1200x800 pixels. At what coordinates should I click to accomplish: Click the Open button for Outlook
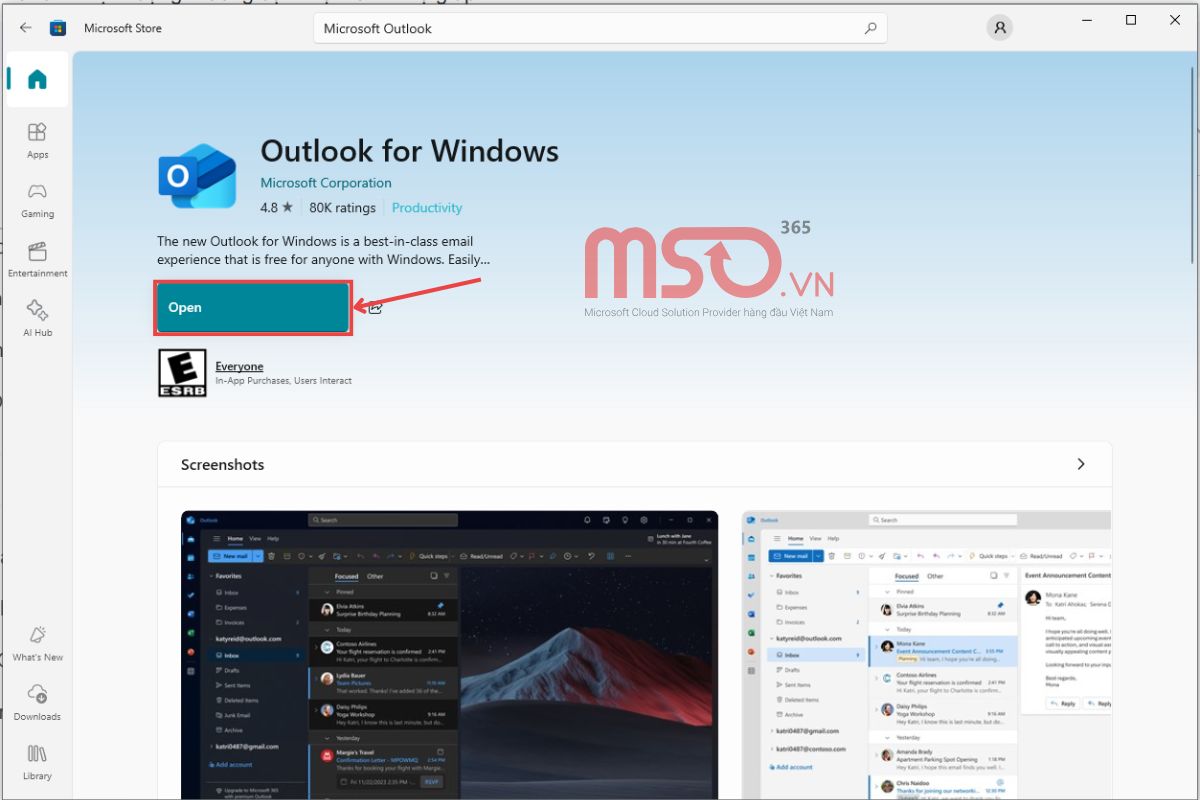pos(253,308)
